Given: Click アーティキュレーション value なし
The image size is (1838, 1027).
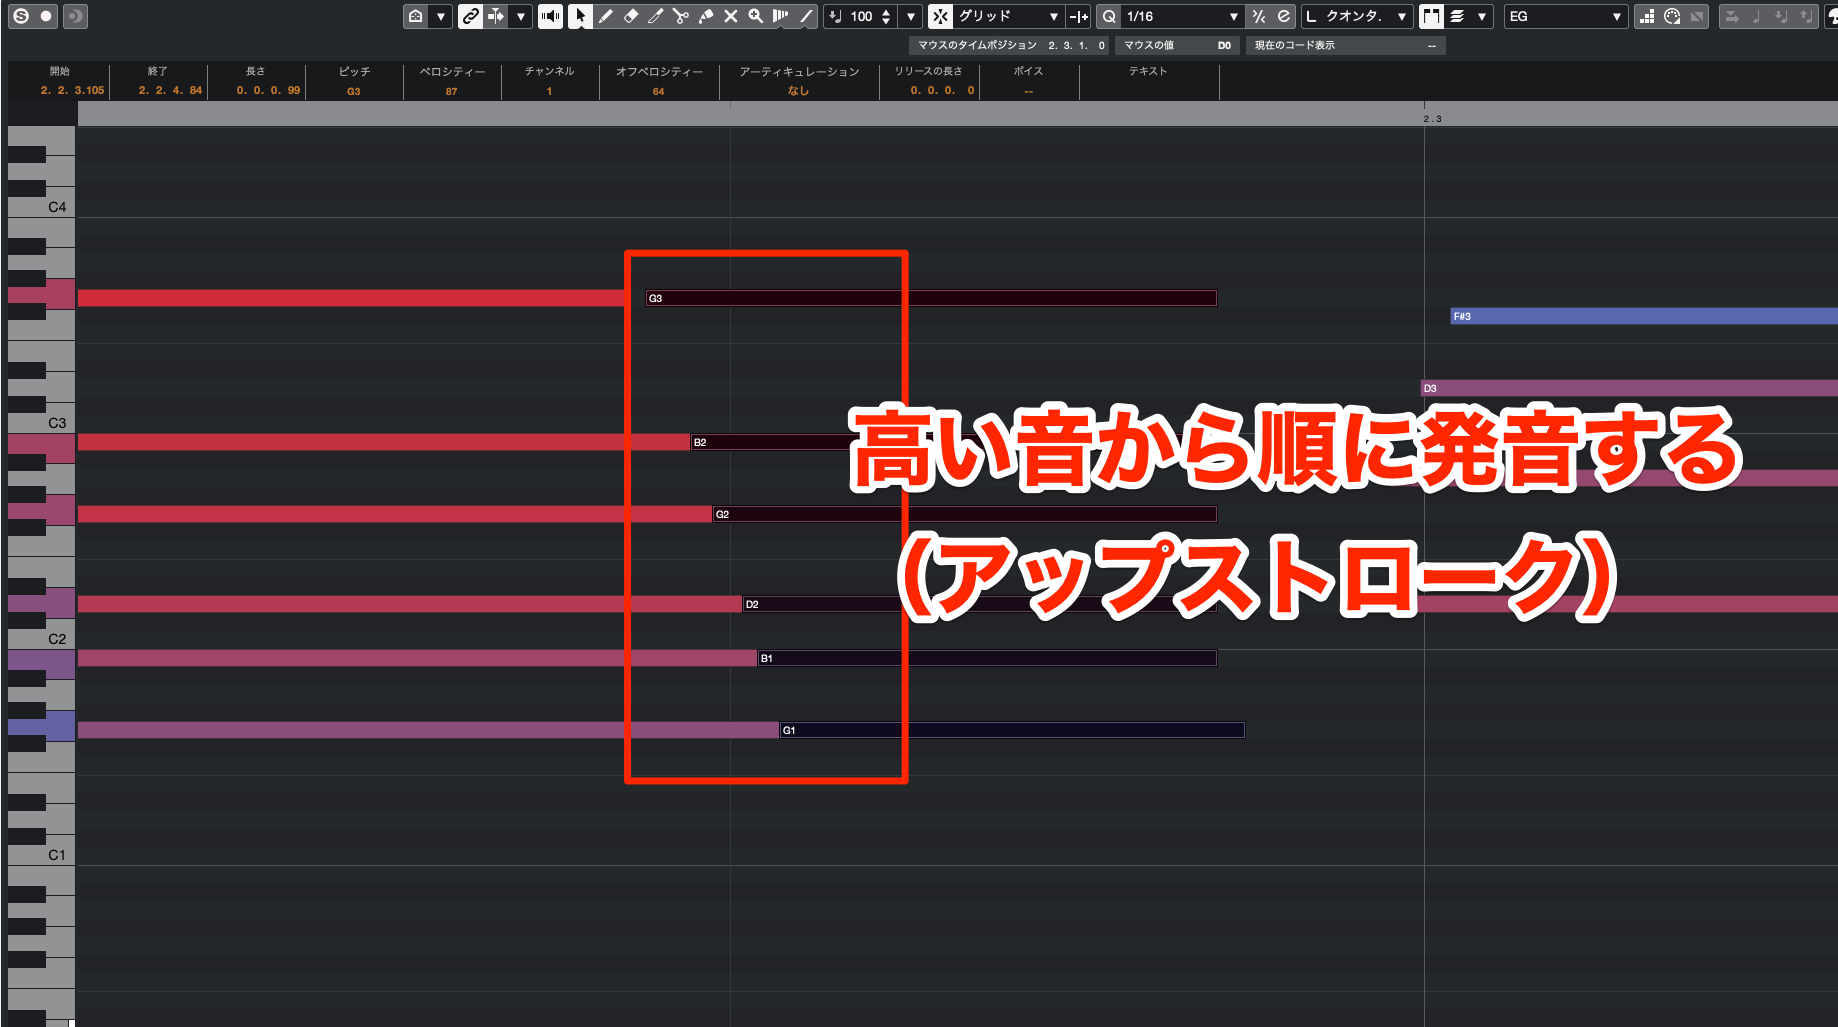Looking at the screenshot, I should pyautogui.click(x=798, y=91).
